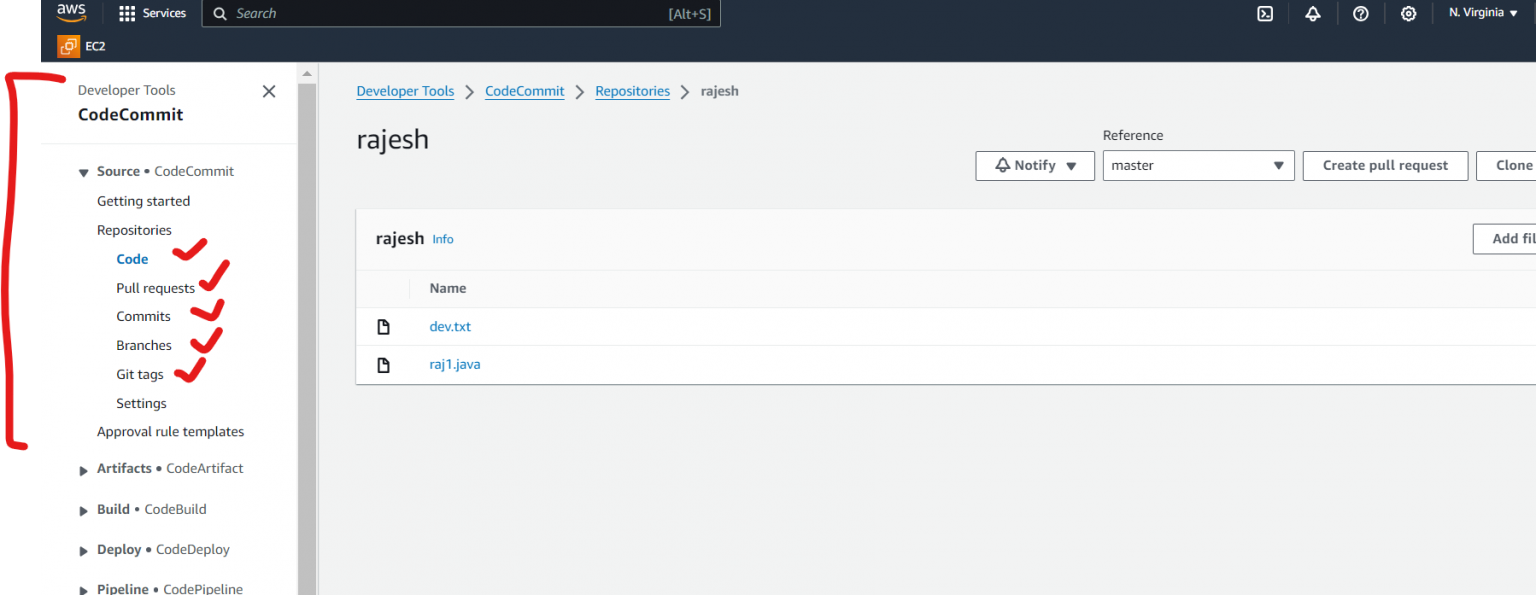Click the Name column header

click(448, 288)
